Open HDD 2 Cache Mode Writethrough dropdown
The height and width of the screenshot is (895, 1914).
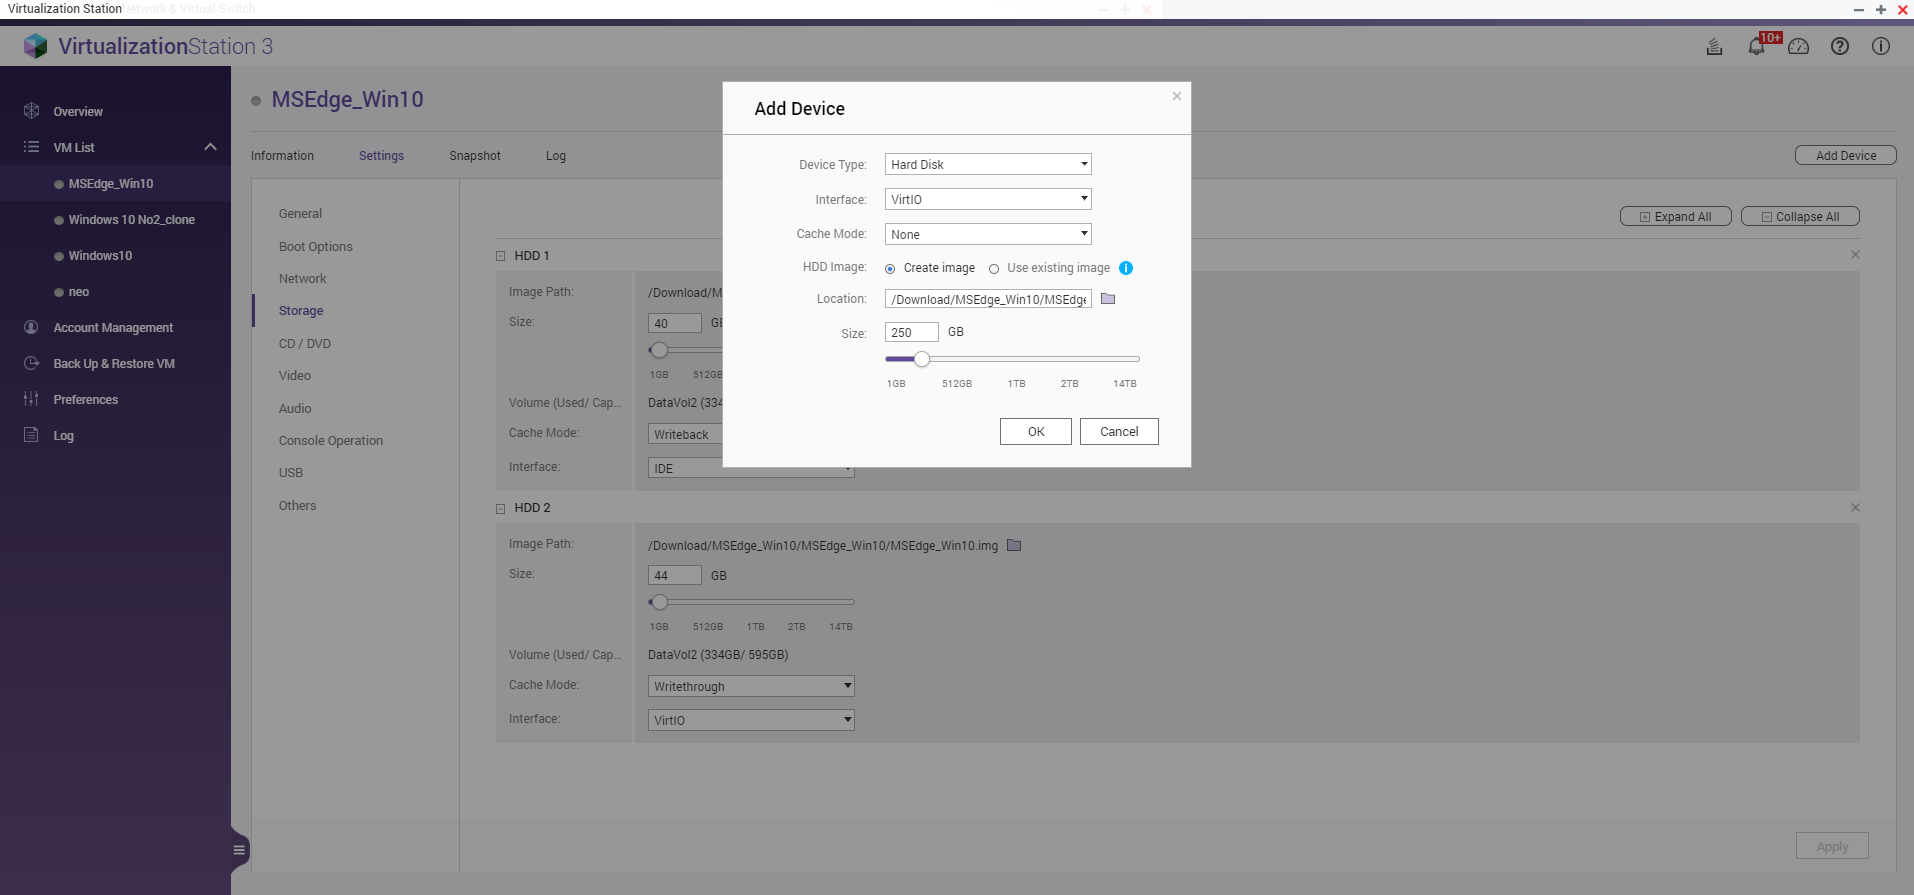[x=751, y=686]
